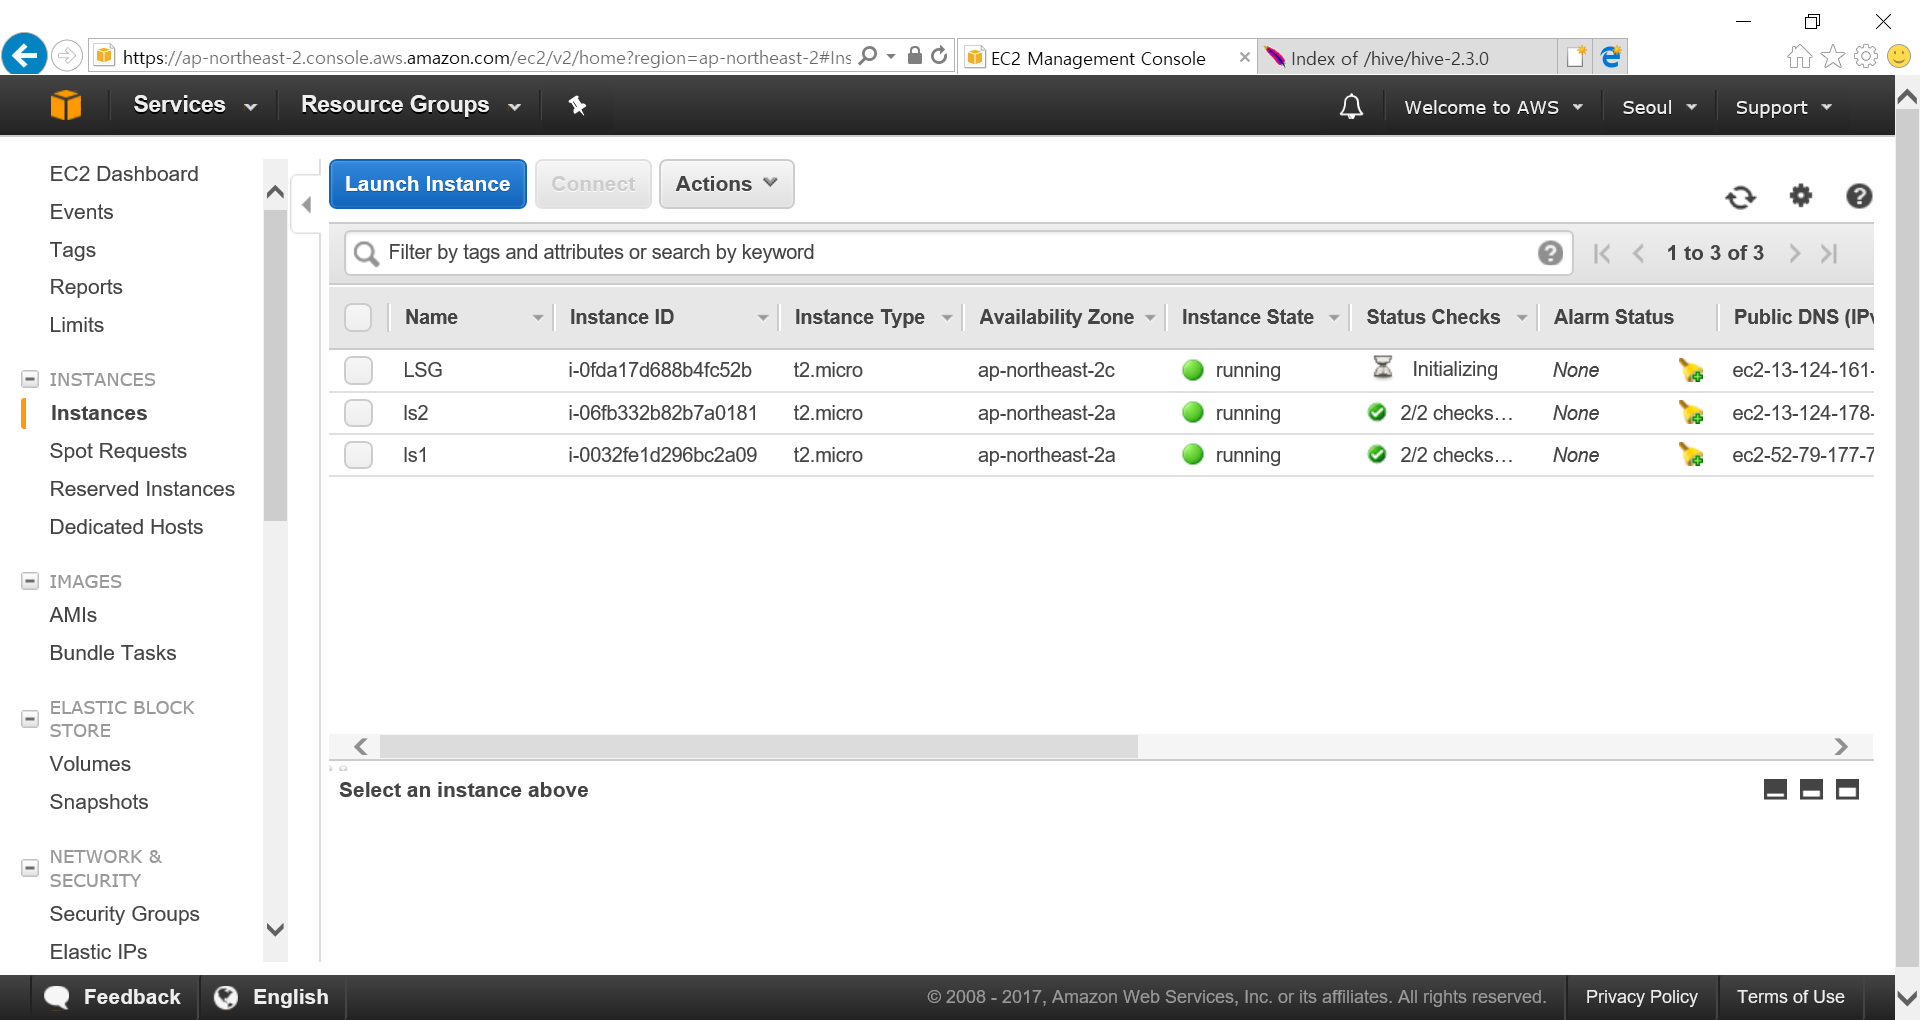
Task: Click the smiley feedback icon in browser
Action: 1899,56
